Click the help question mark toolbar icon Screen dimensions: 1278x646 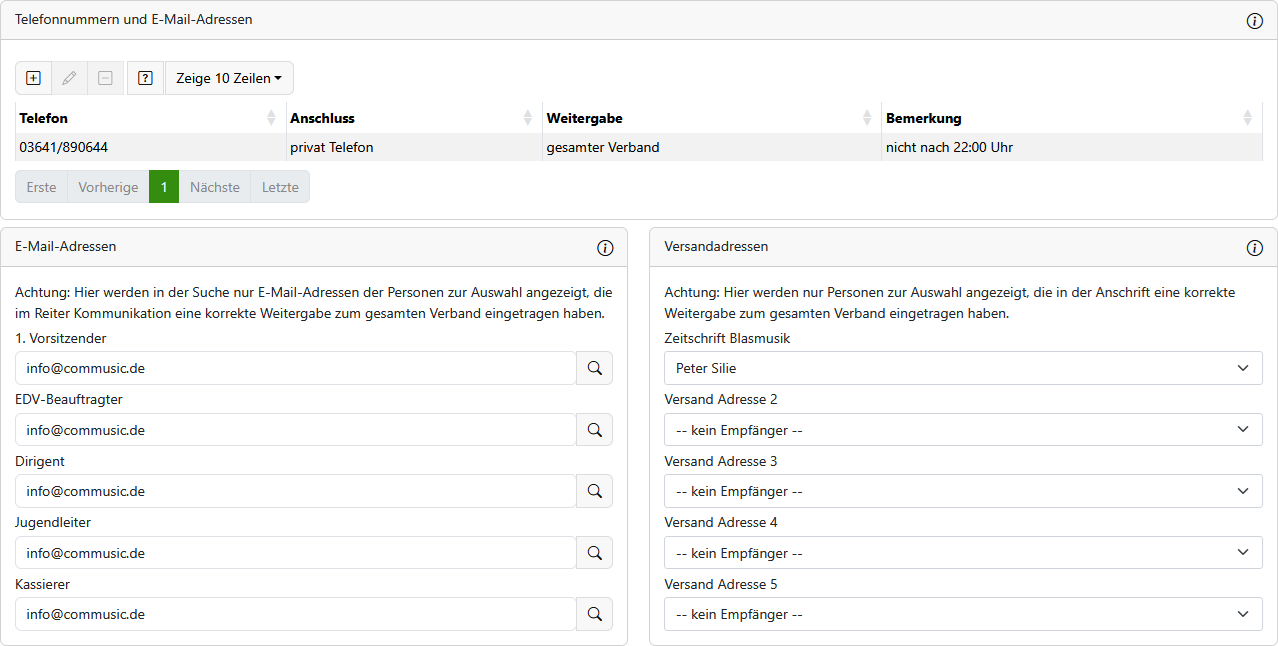(145, 78)
